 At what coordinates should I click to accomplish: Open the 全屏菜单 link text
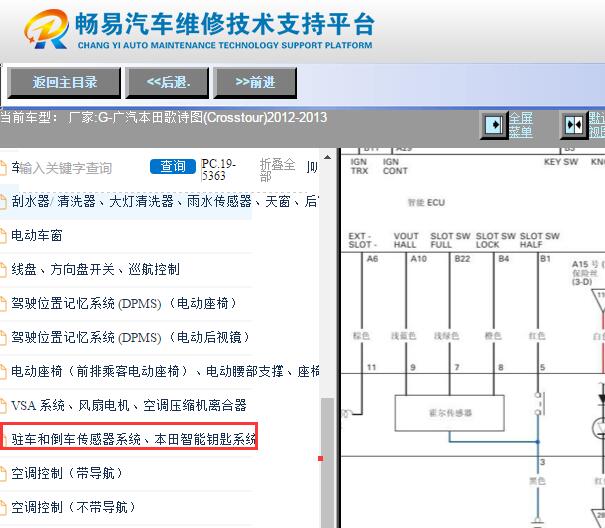click(521, 125)
